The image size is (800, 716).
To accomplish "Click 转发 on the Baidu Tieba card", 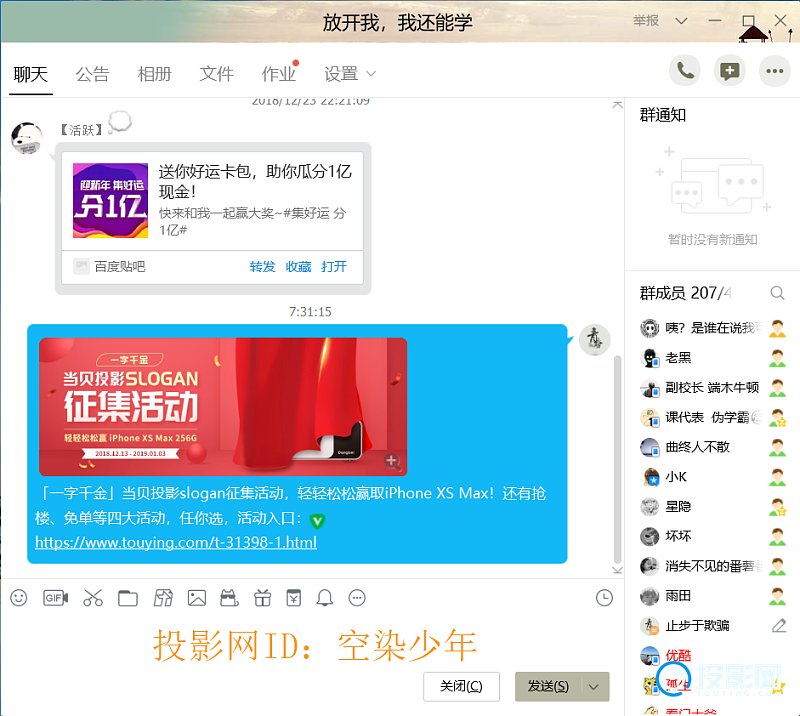I will coord(262,266).
